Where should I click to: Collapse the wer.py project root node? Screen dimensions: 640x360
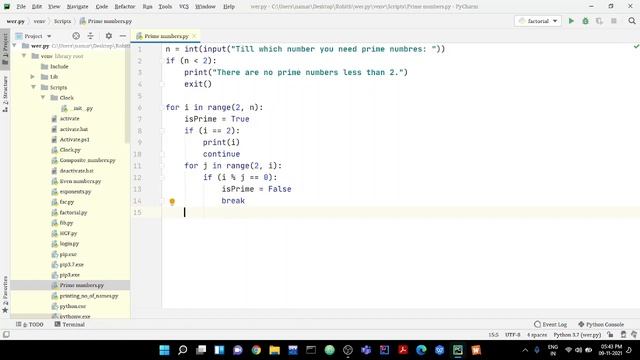pyautogui.click(x=15, y=46)
